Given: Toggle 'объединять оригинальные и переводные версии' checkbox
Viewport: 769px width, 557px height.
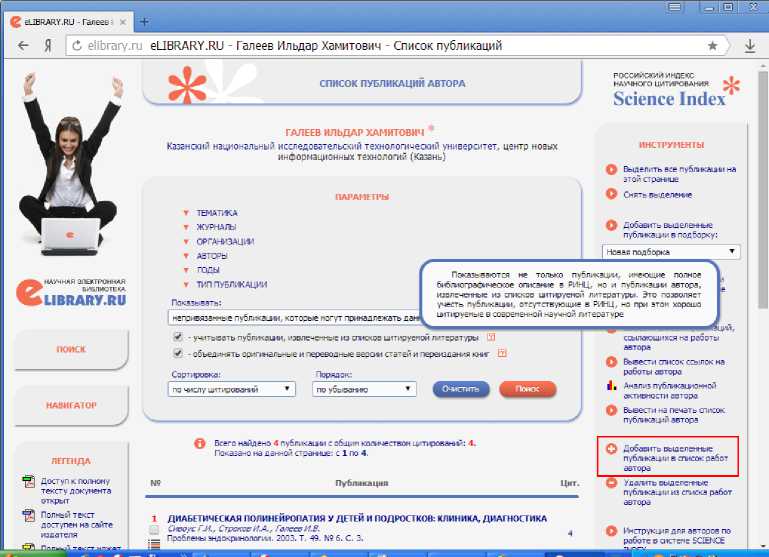Looking at the screenshot, I should tap(178, 353).
